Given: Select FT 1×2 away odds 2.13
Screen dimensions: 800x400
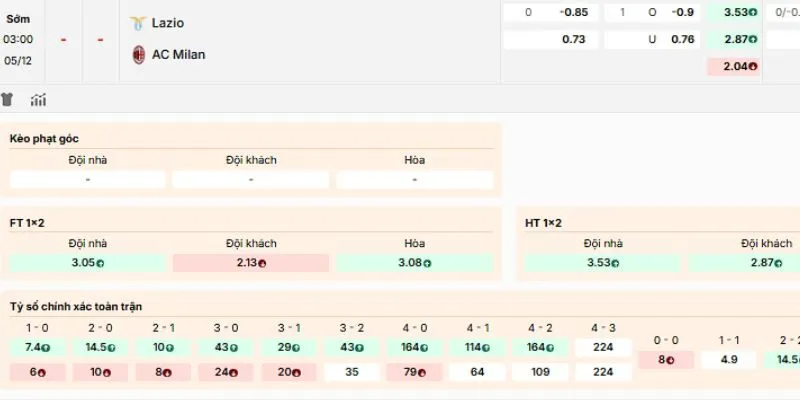Looking at the screenshot, I should click(x=250, y=263).
